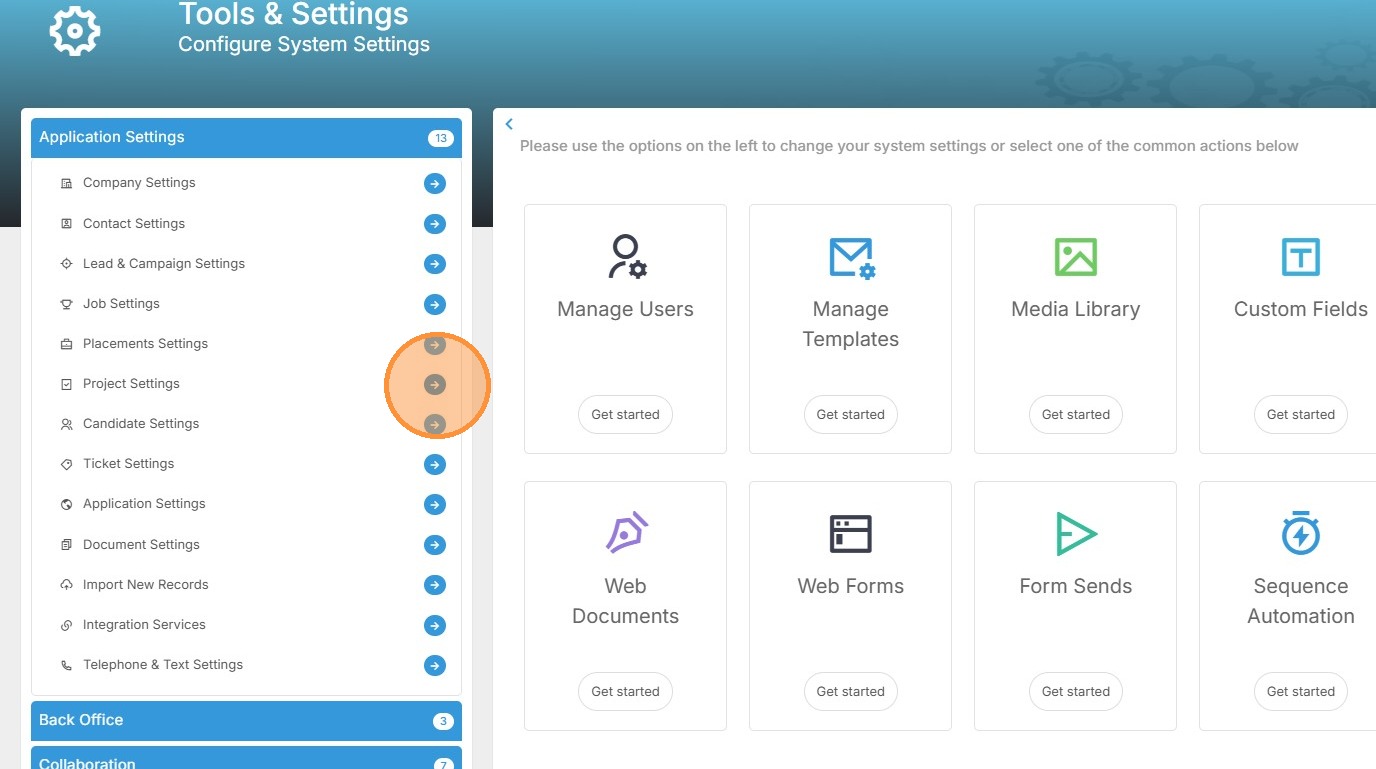Image resolution: width=1376 pixels, height=769 pixels.
Task: Click the 3 badge on Back Office
Action: tap(443, 721)
